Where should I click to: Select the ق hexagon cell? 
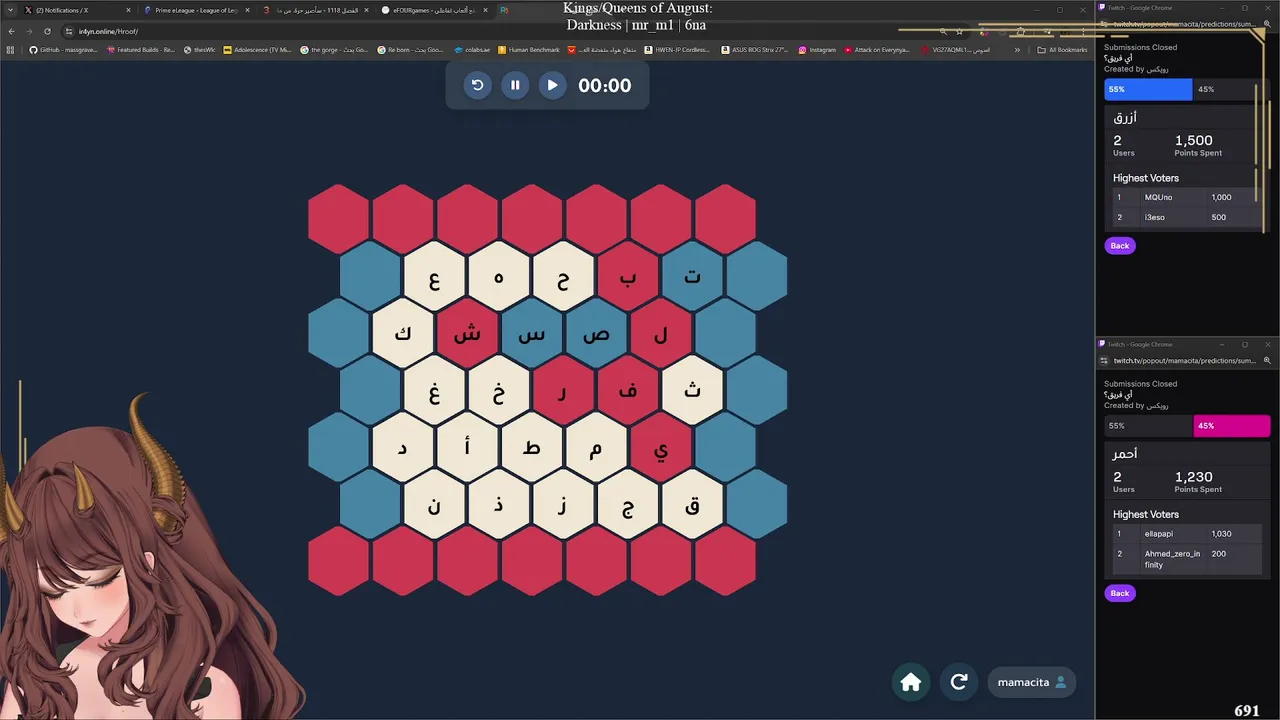692,504
